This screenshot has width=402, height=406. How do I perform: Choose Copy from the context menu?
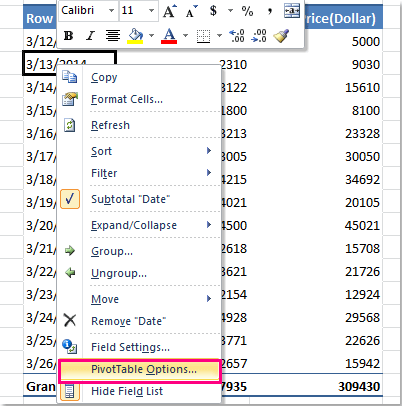139,77
